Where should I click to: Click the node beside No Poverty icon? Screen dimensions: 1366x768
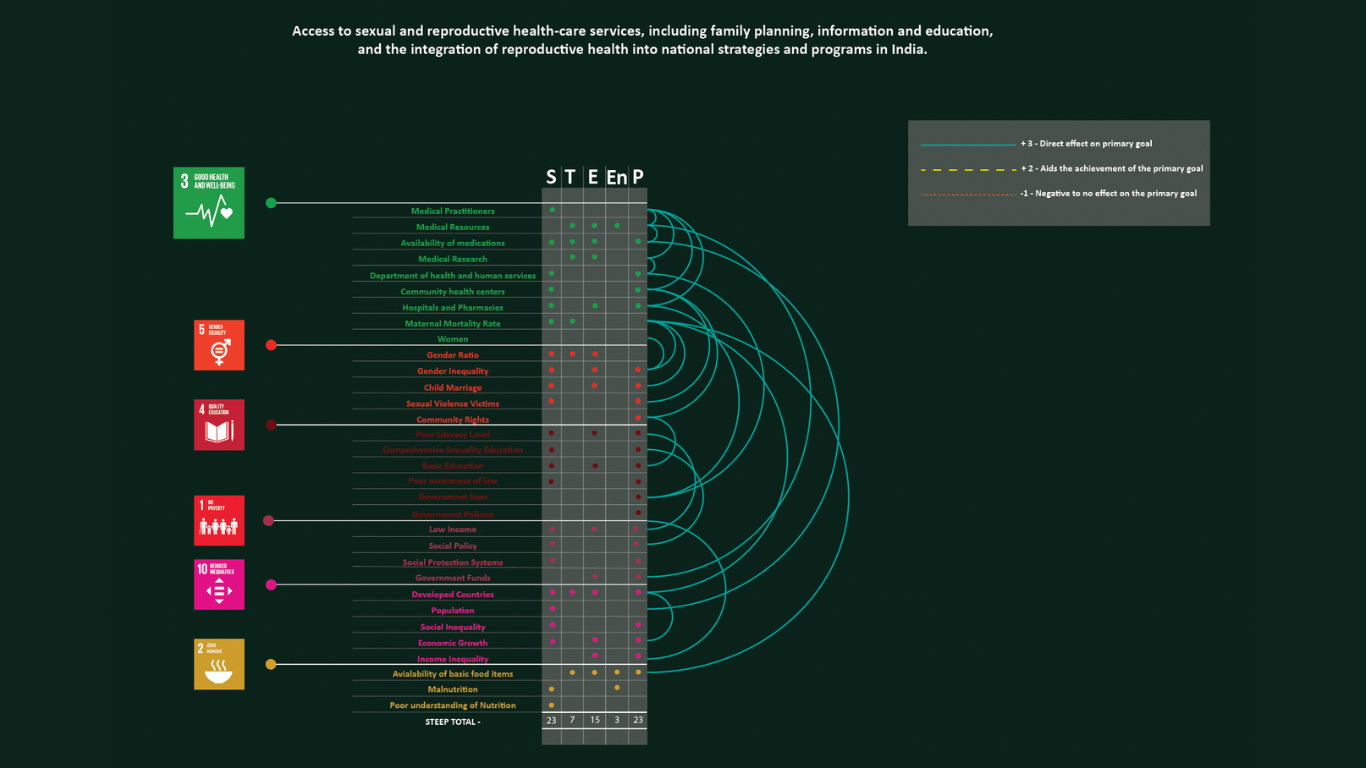click(268, 520)
